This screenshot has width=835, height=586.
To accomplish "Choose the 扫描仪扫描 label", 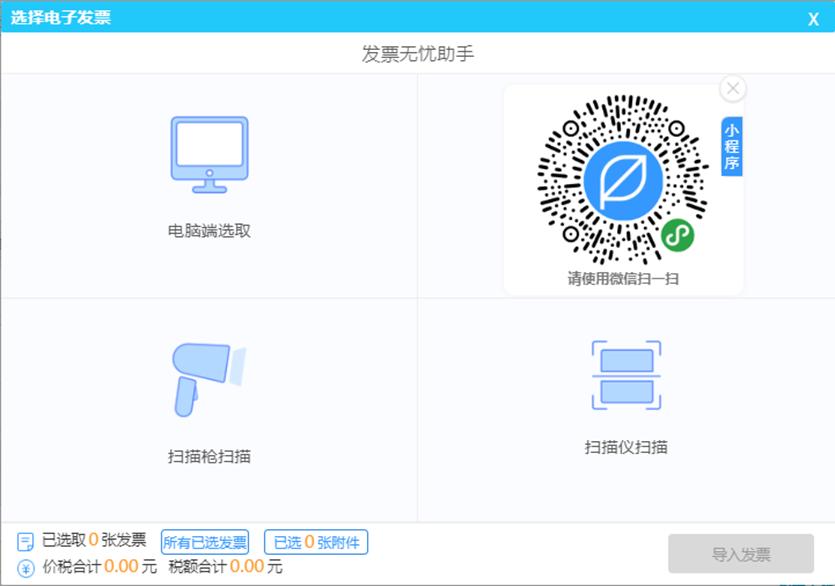I will point(626,447).
